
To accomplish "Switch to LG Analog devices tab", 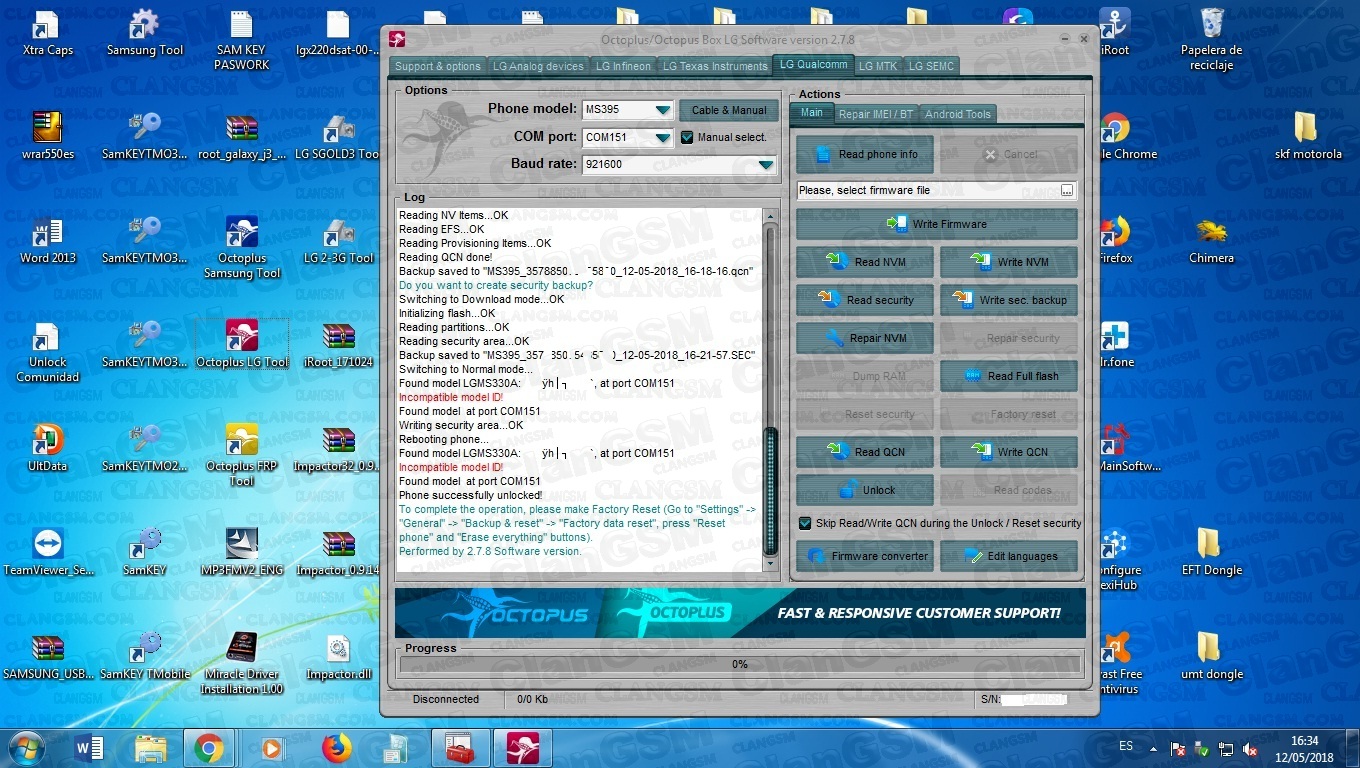I will click(x=538, y=66).
